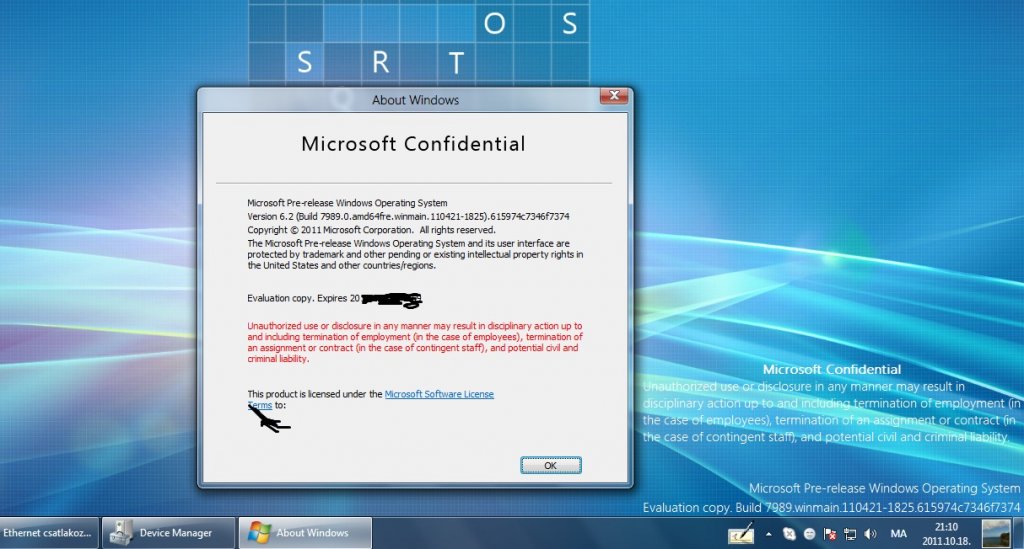Click the user picture tile in the taskbar
1024x549 pixels.
click(x=997, y=533)
